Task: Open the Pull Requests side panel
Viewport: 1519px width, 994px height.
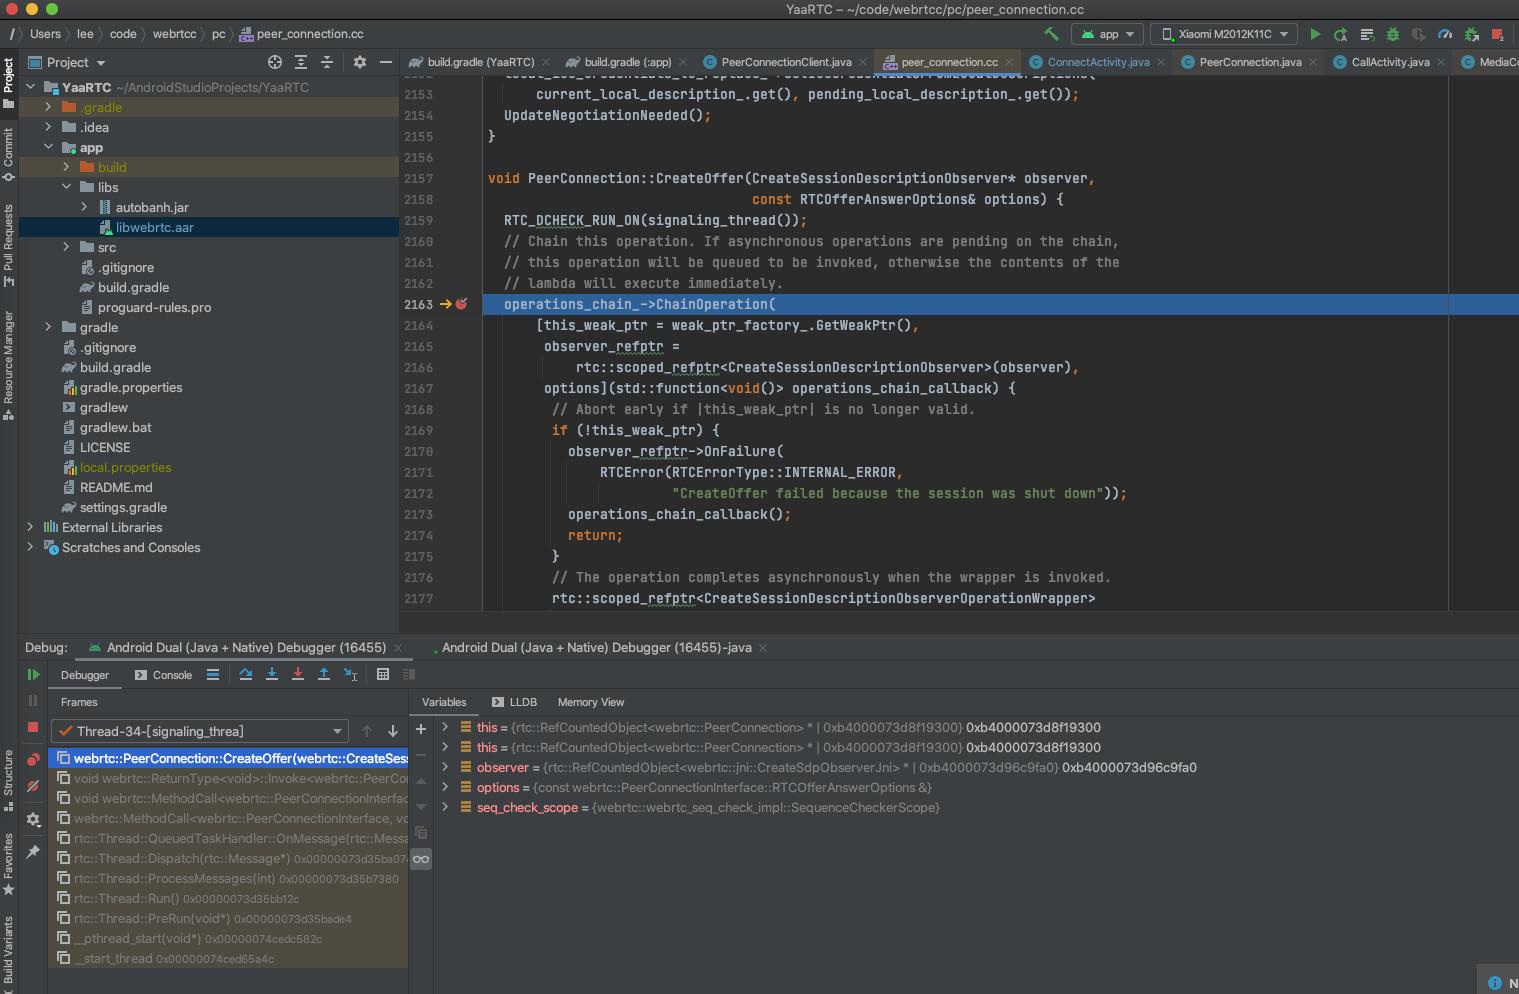Action: point(9,245)
